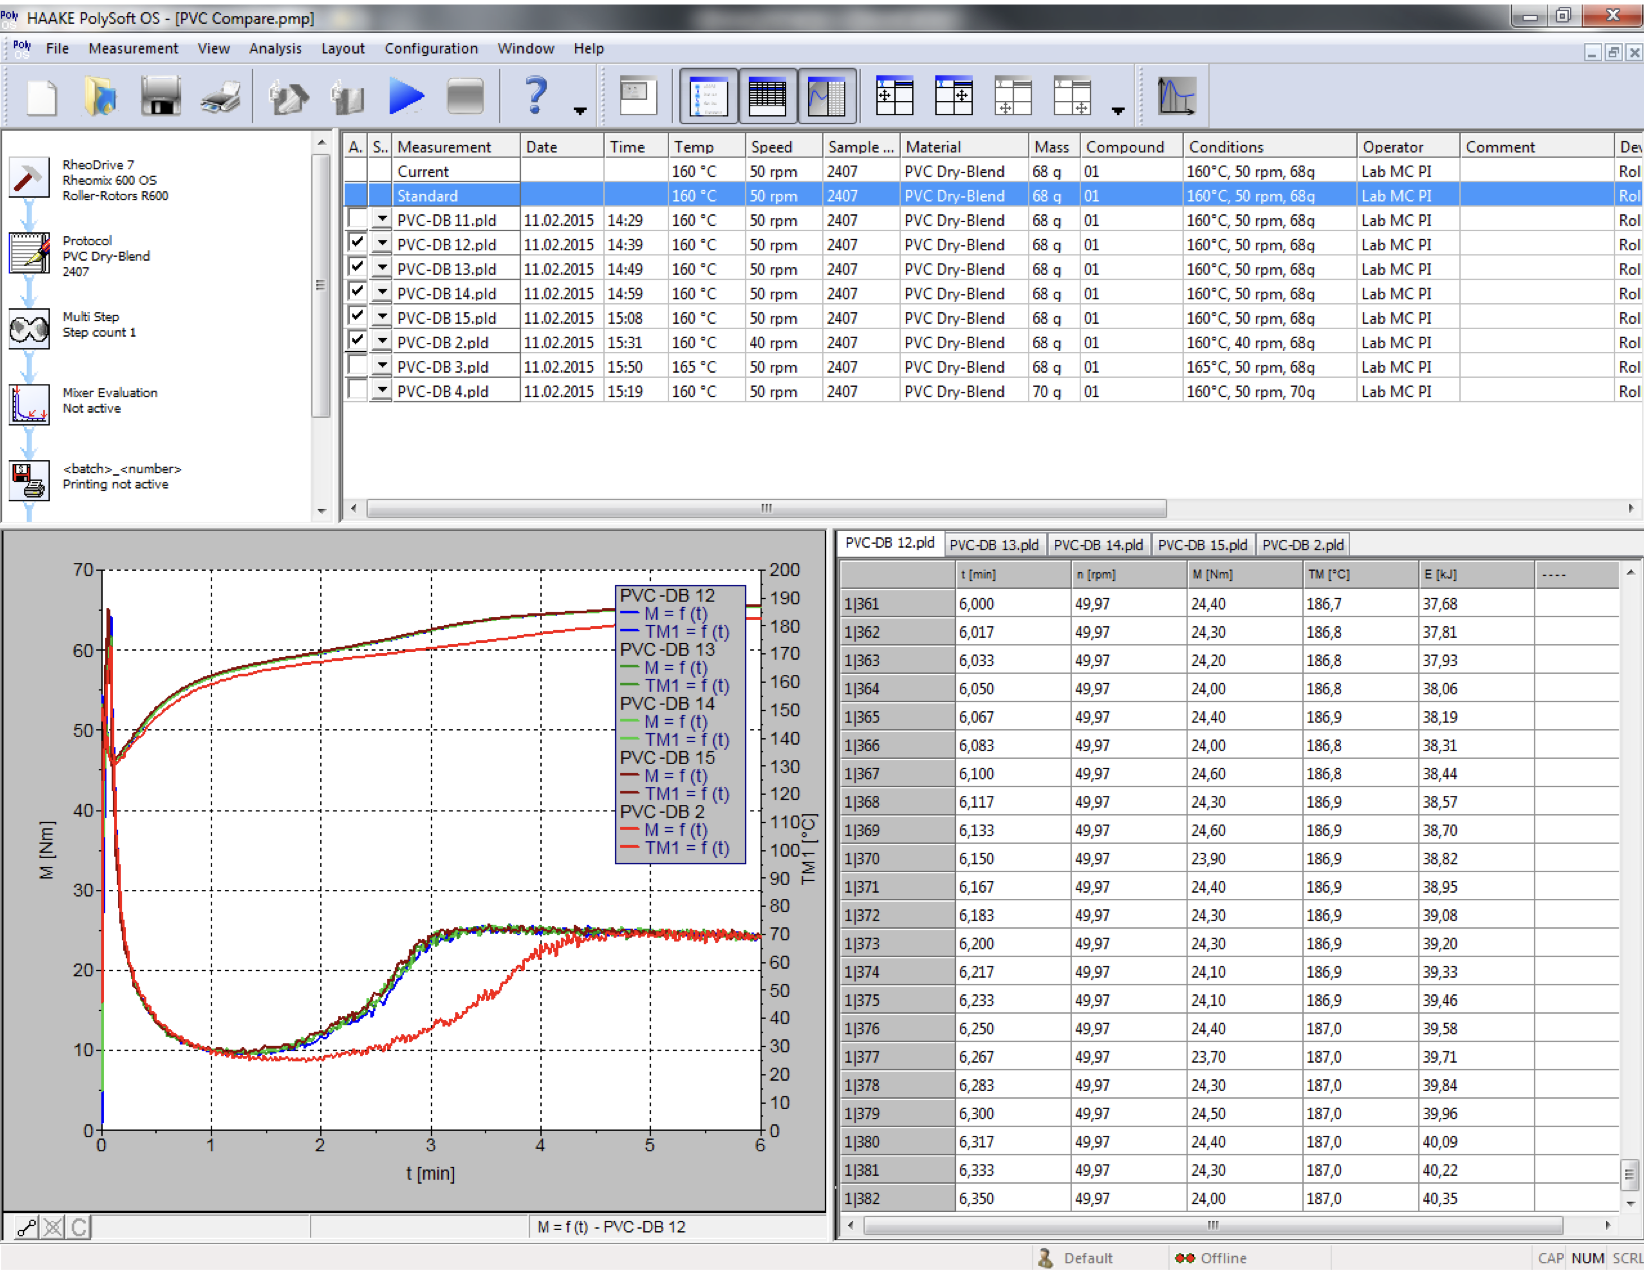The image size is (1644, 1273).
Task: Enable the PVC-DB 4.pld checkbox
Action: point(357,391)
